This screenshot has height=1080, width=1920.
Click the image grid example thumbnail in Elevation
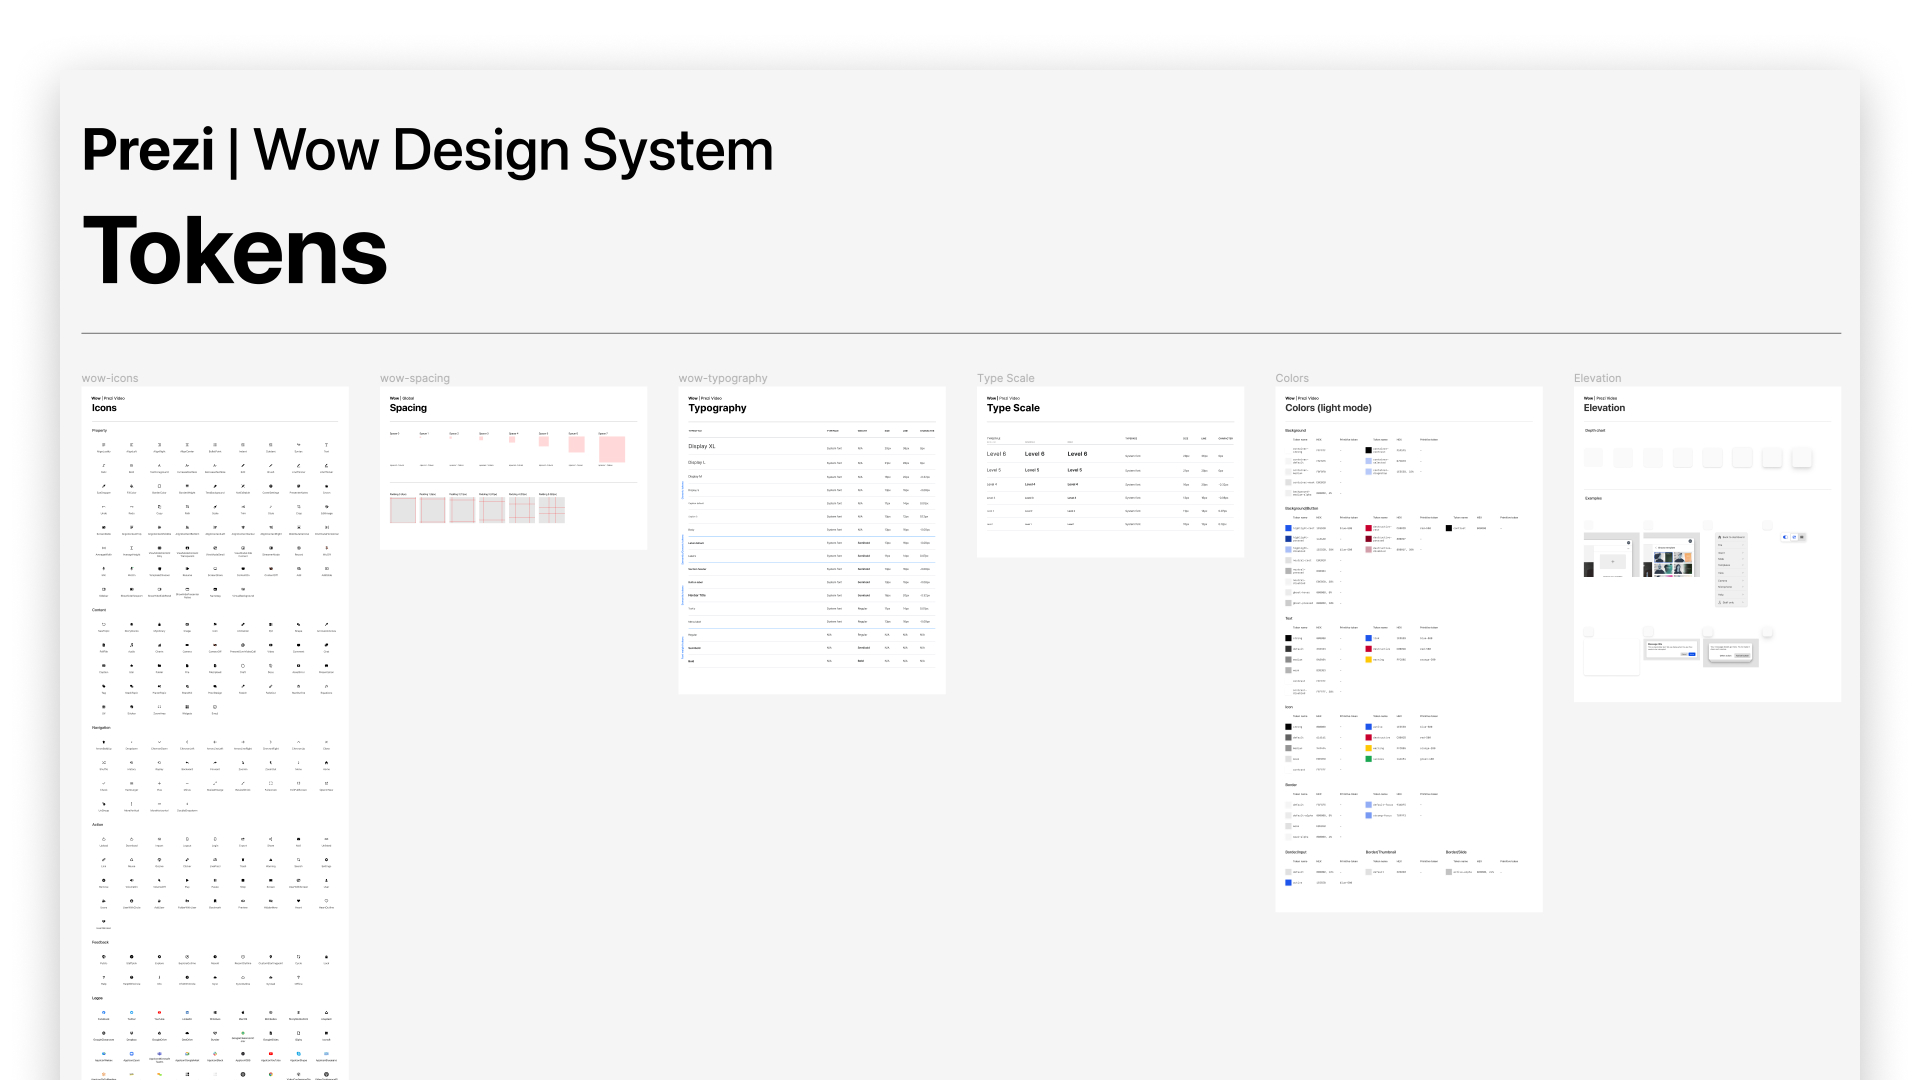(1671, 558)
